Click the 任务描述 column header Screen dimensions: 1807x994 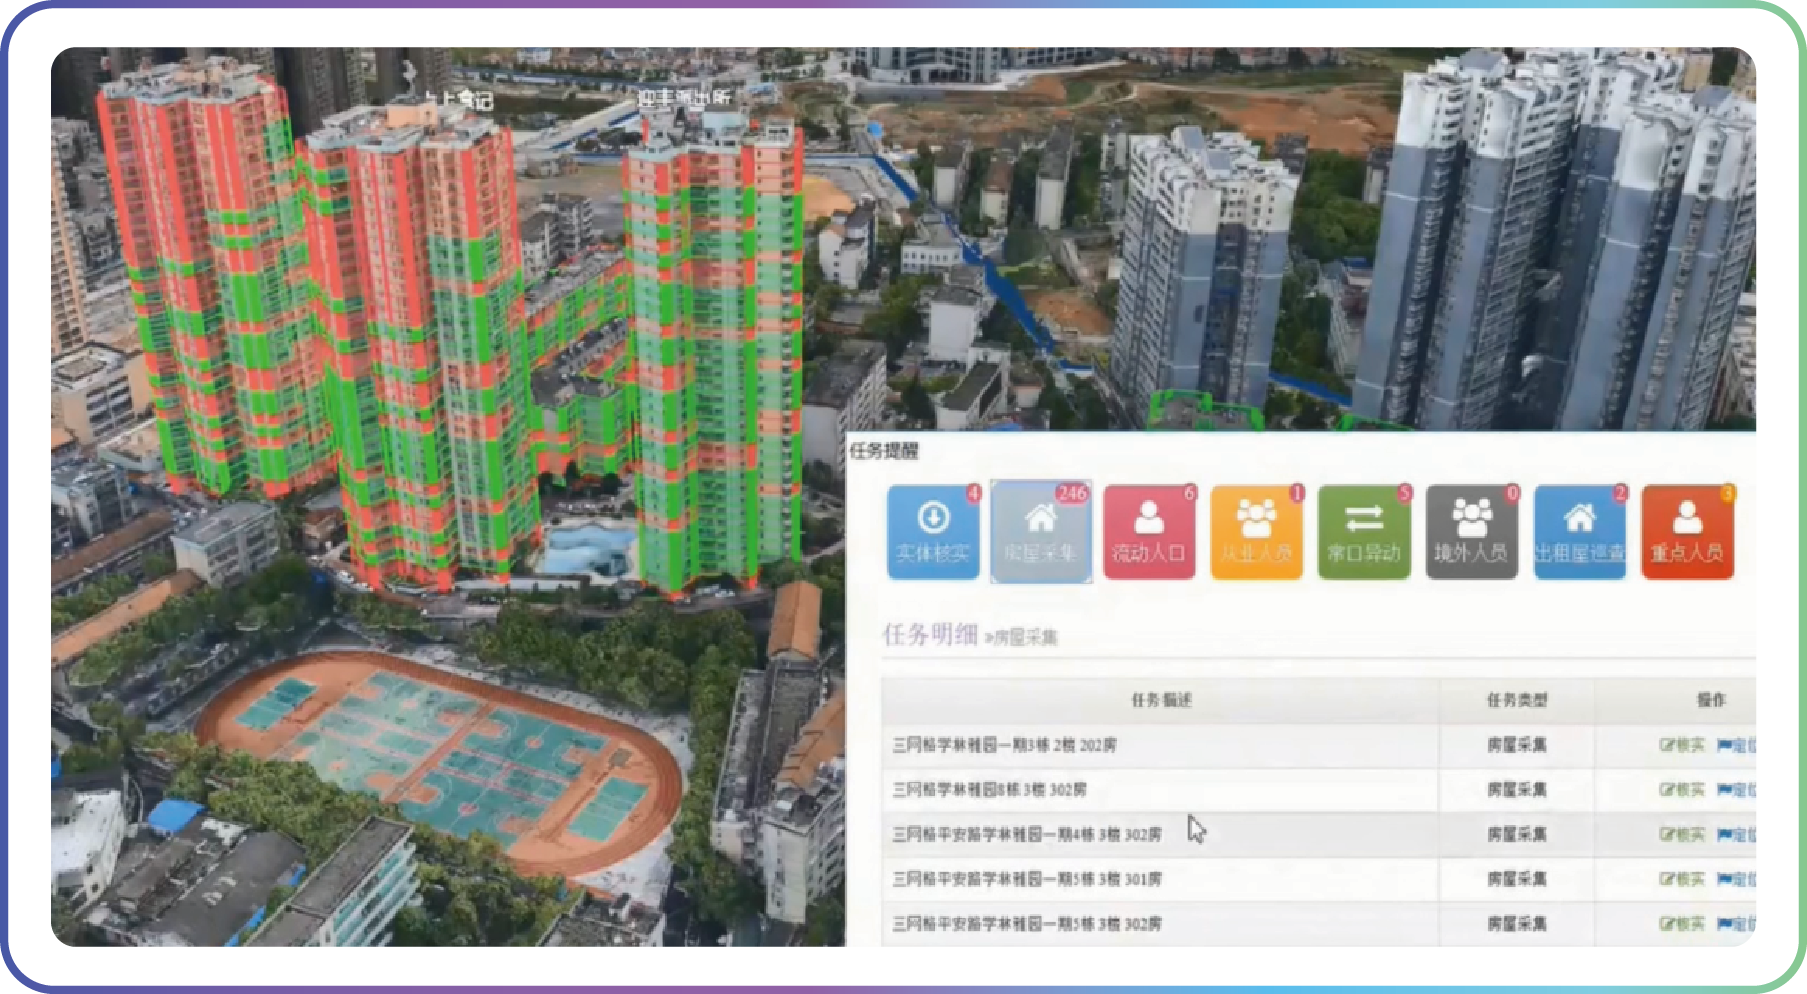(x=1160, y=700)
